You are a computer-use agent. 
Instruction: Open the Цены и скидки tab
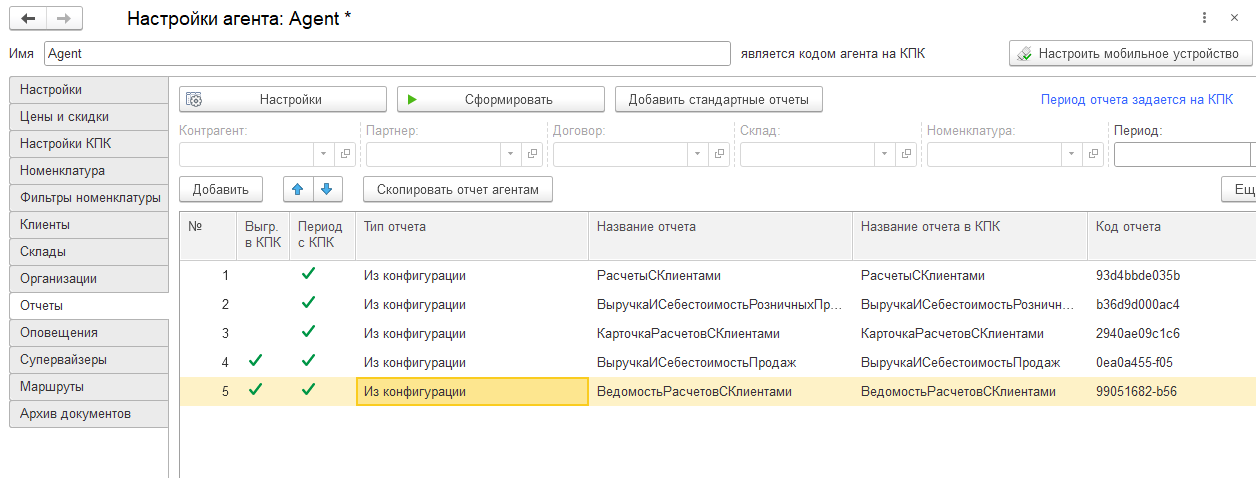(x=88, y=117)
